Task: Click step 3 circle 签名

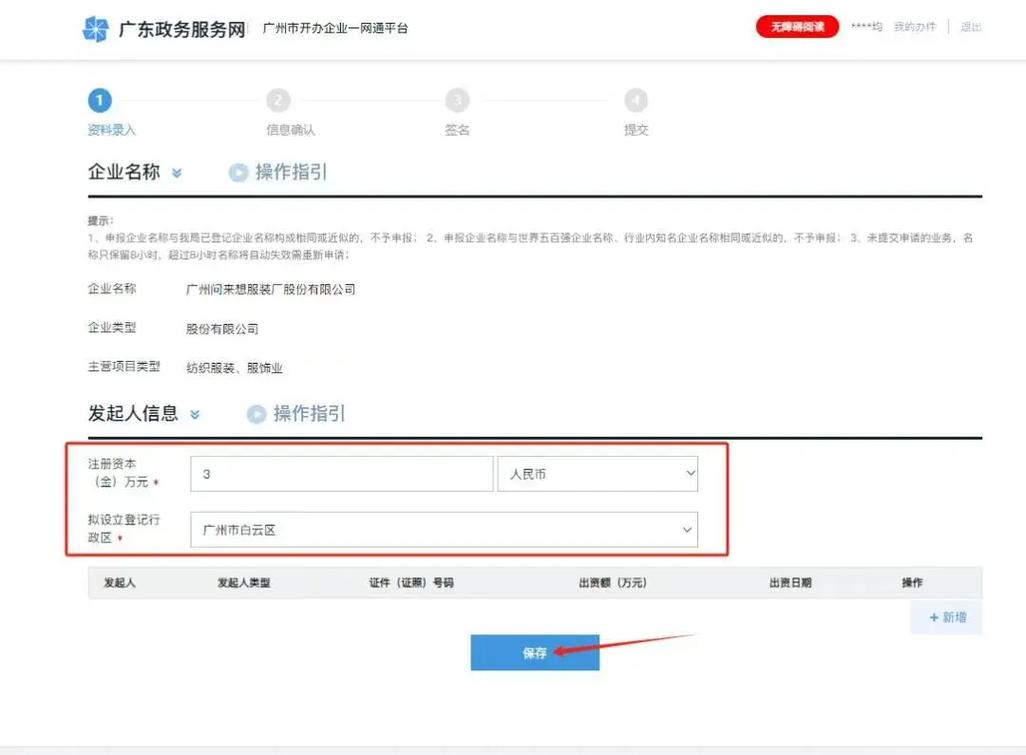Action: point(457,100)
